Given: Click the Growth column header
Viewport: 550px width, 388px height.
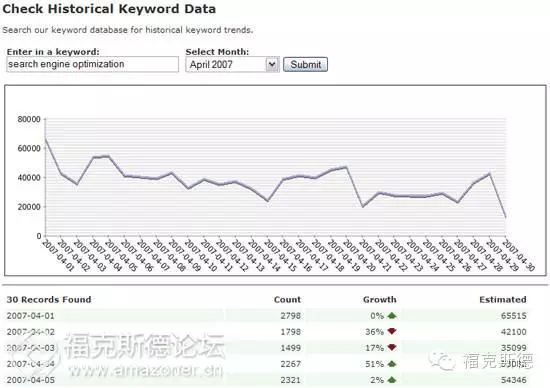Looking at the screenshot, I should click(380, 300).
